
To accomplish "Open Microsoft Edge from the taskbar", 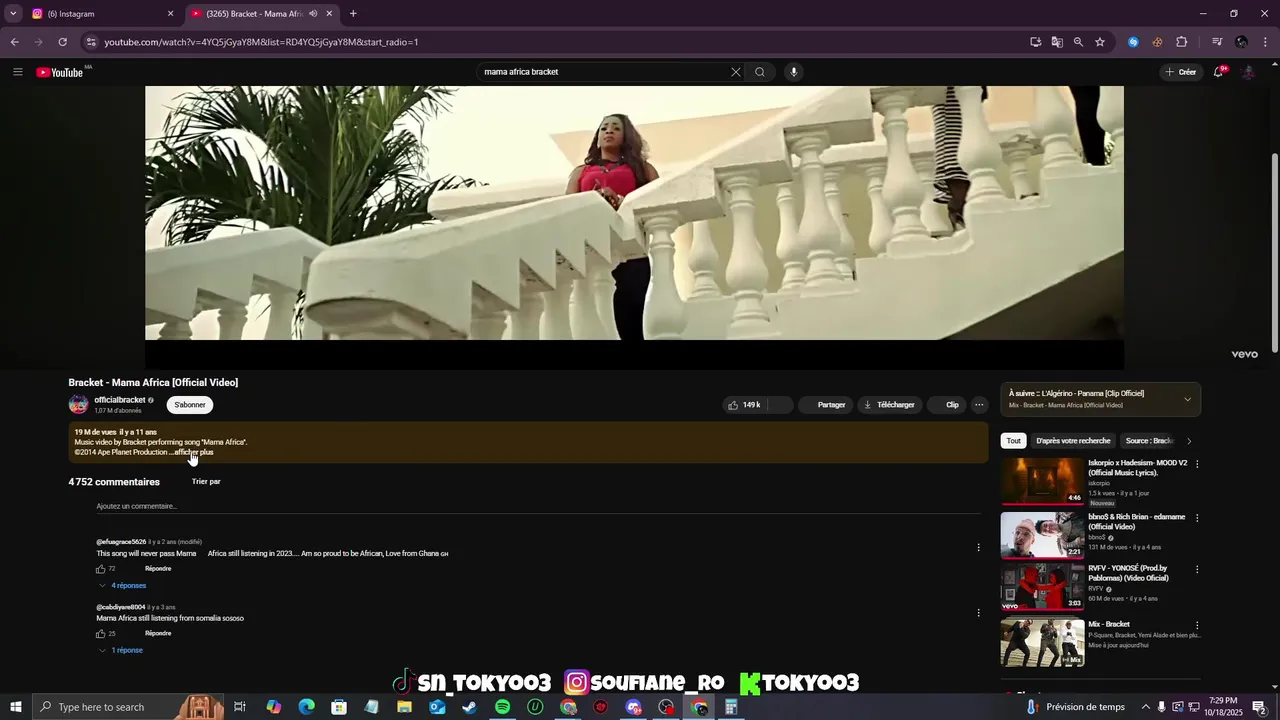I will point(306,707).
